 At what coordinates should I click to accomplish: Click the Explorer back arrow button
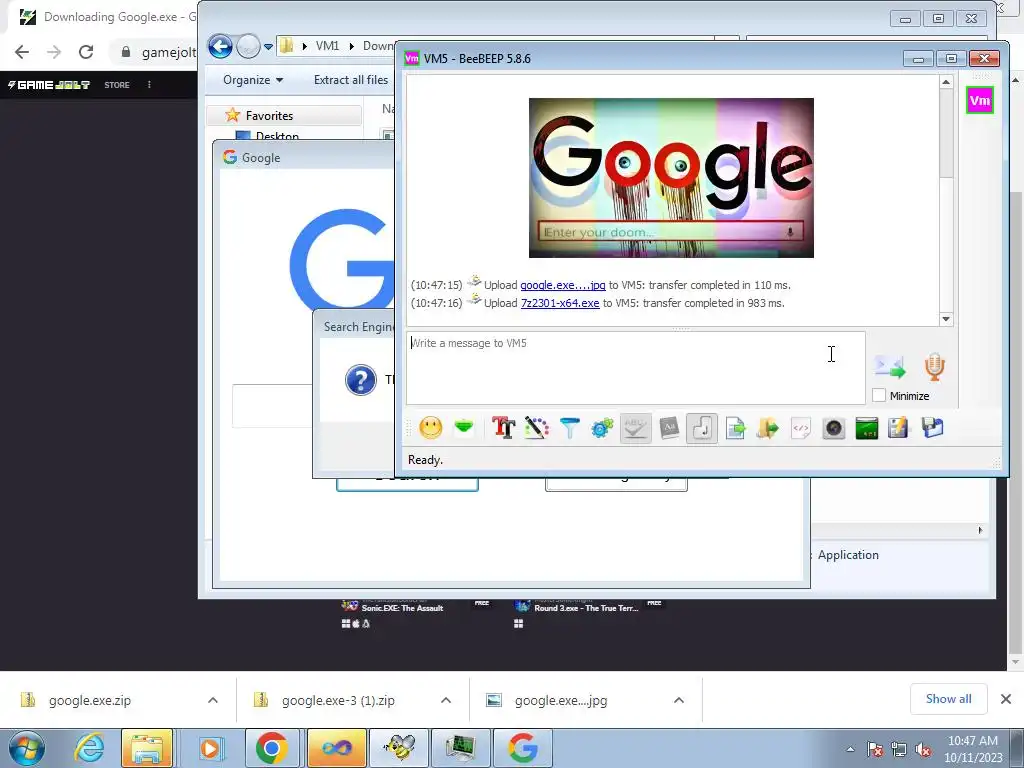220,46
